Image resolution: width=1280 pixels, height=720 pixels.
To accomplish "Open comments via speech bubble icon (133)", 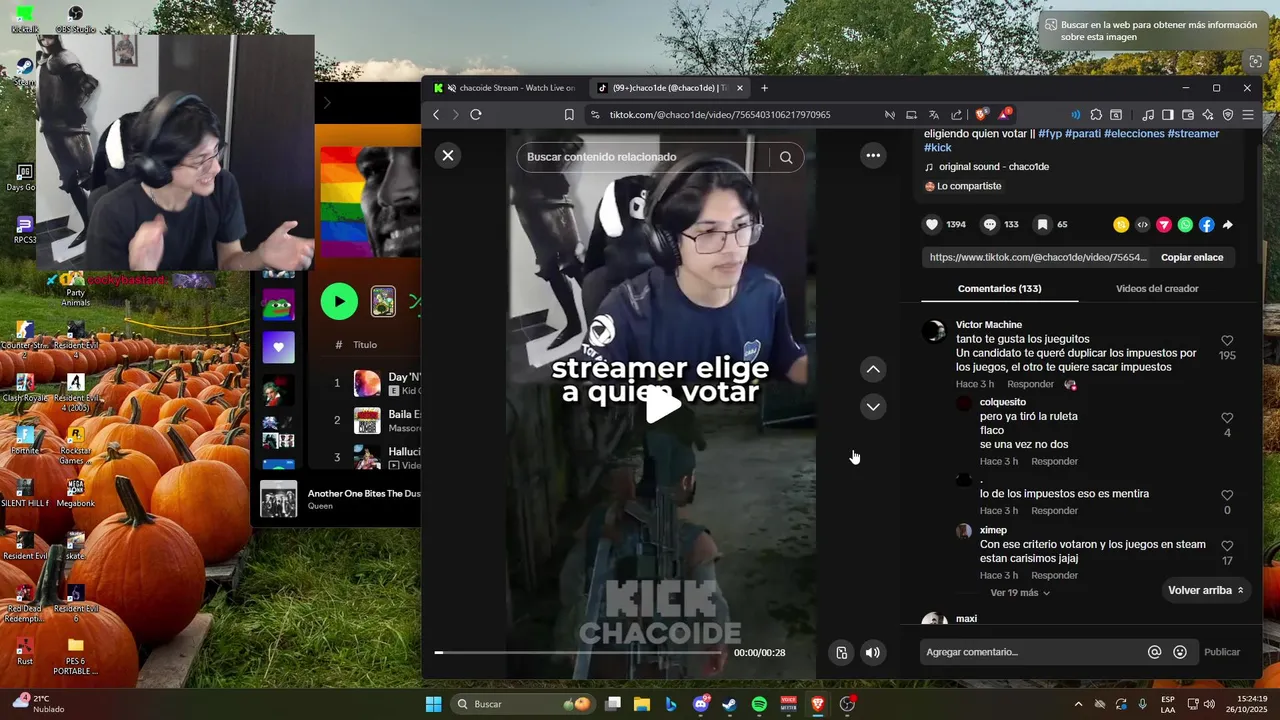I will tap(990, 225).
